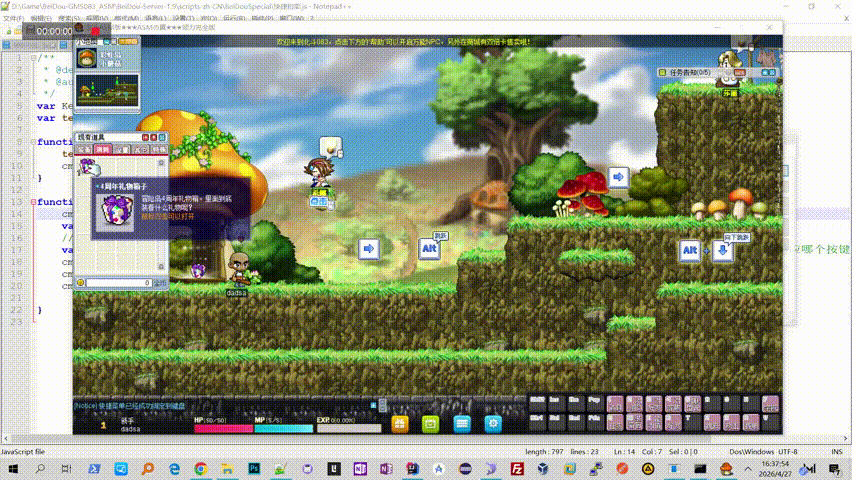Switch to the Setup tab in inventory
Screen dimensions: 852x480
(x=121, y=149)
